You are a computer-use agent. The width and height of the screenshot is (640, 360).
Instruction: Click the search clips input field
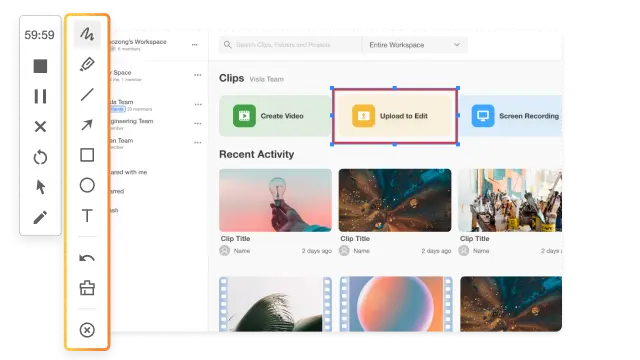coord(290,45)
